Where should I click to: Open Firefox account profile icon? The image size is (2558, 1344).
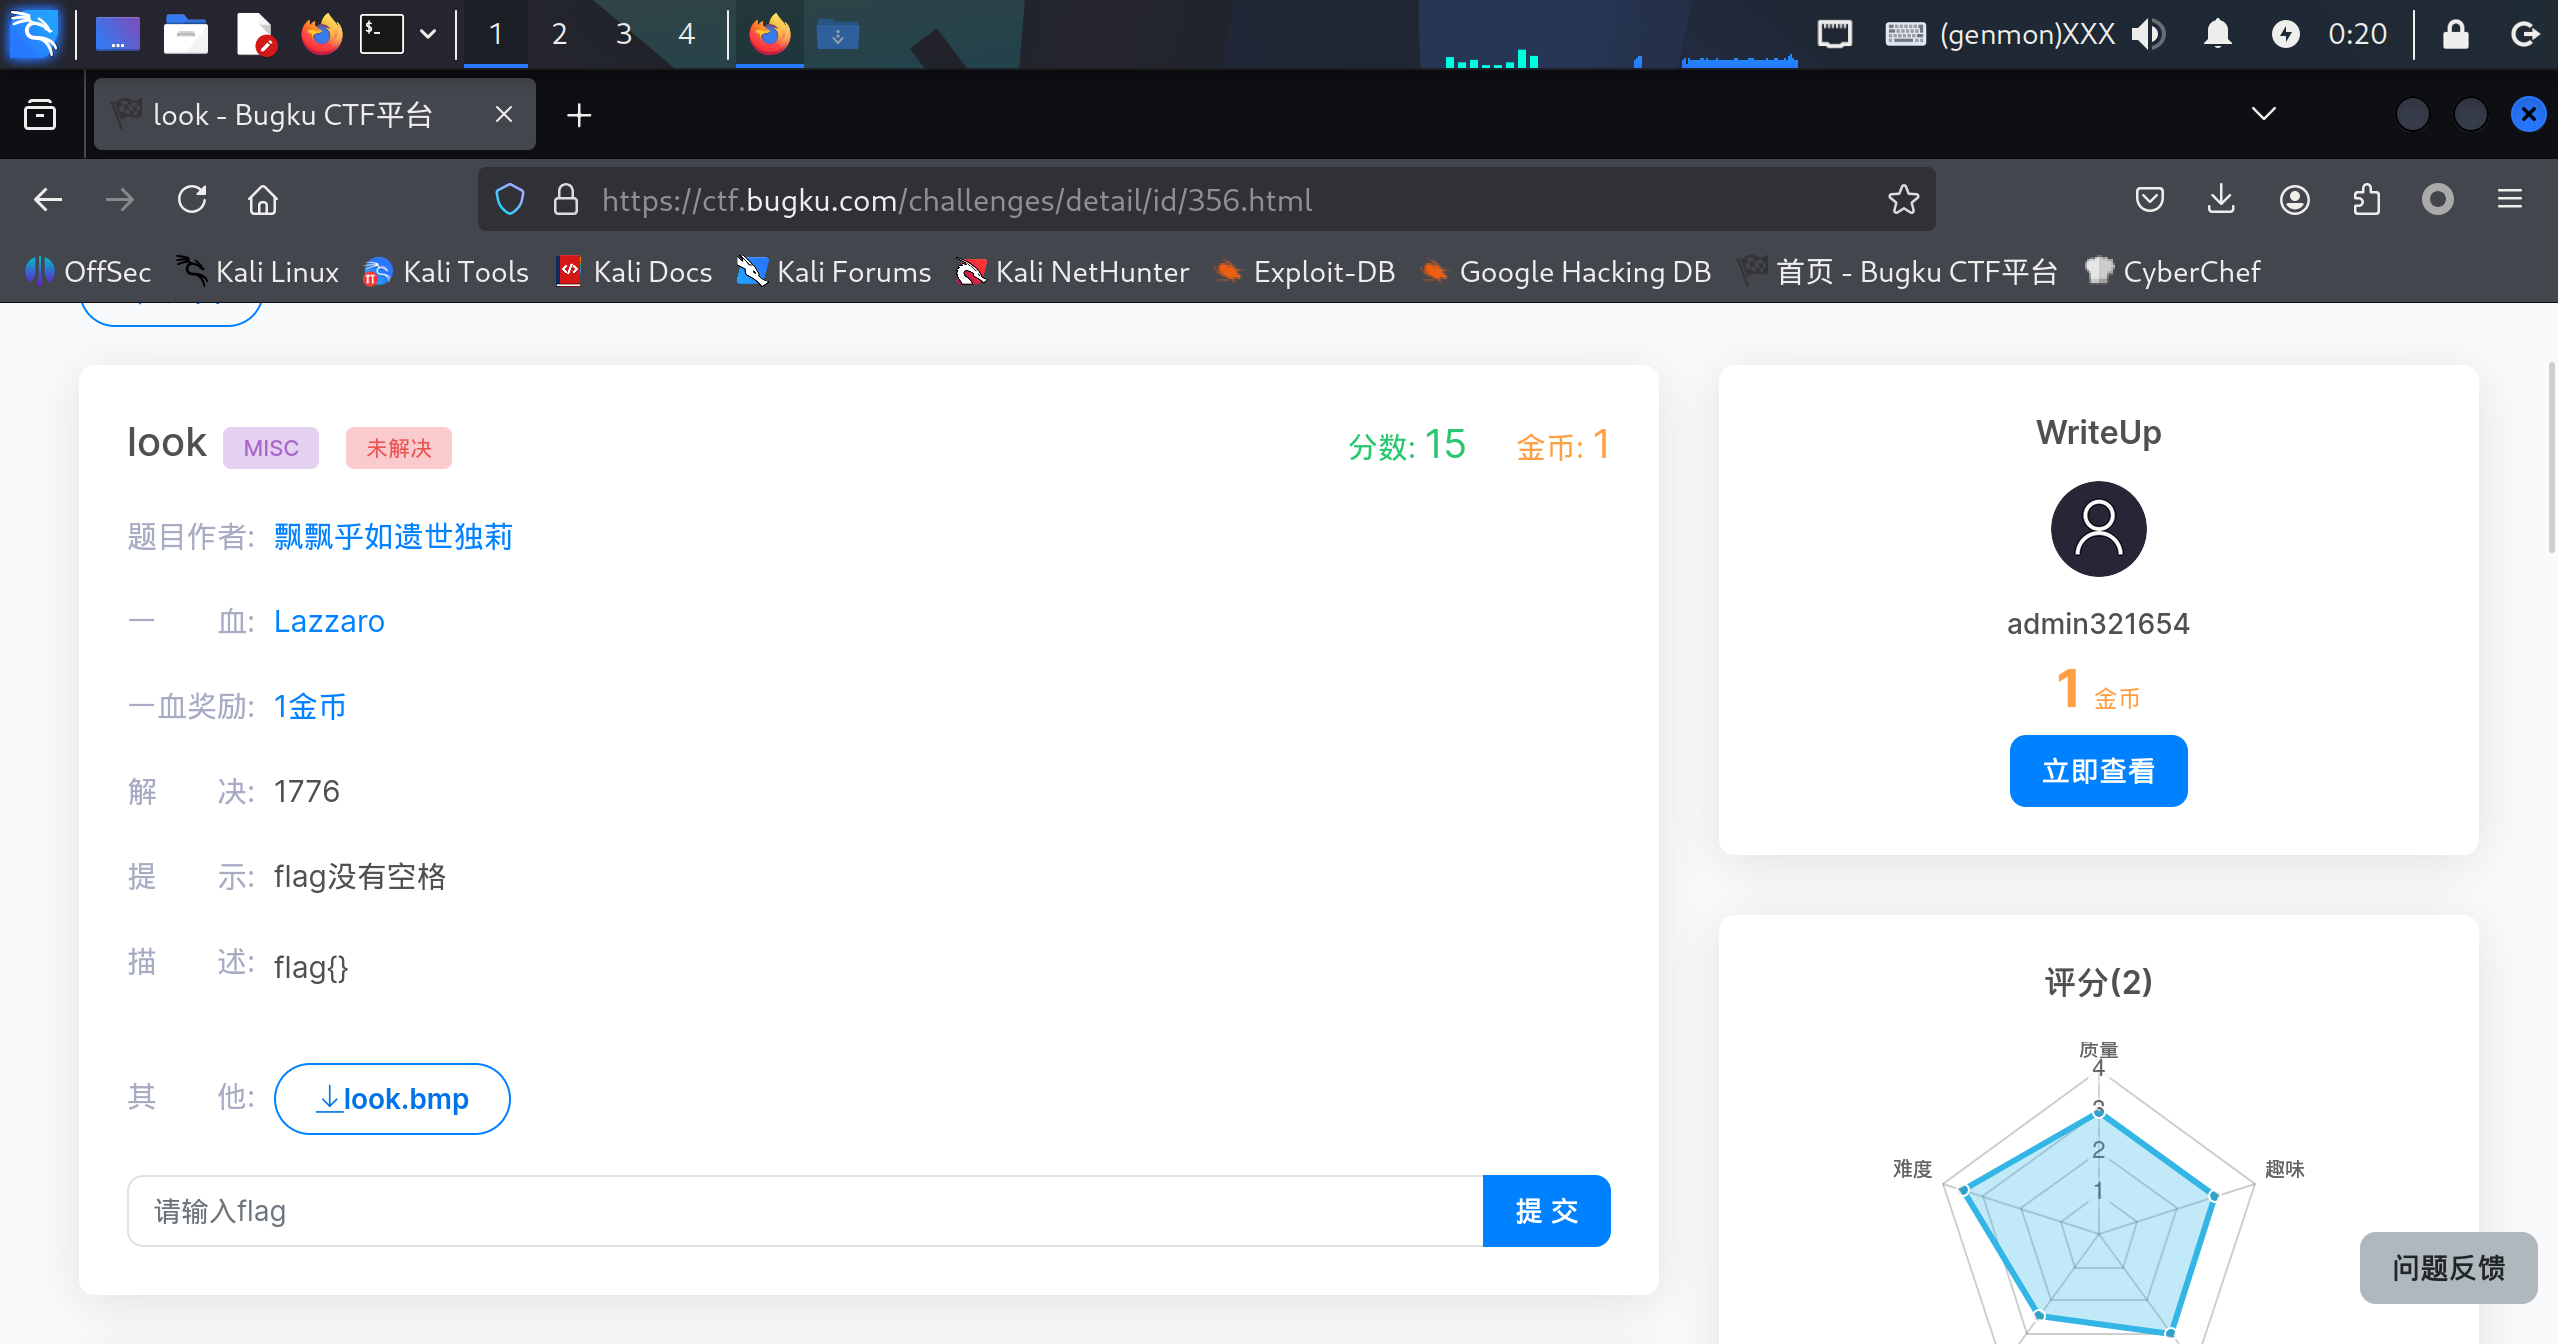point(2294,200)
